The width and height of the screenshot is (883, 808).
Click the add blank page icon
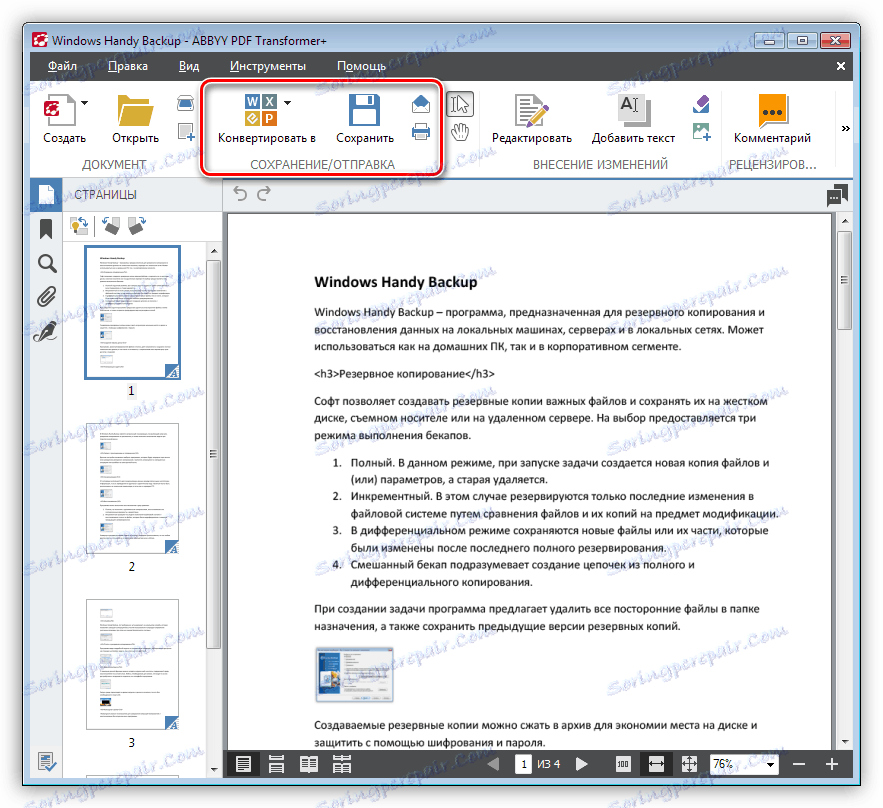pyautogui.click(x=186, y=132)
